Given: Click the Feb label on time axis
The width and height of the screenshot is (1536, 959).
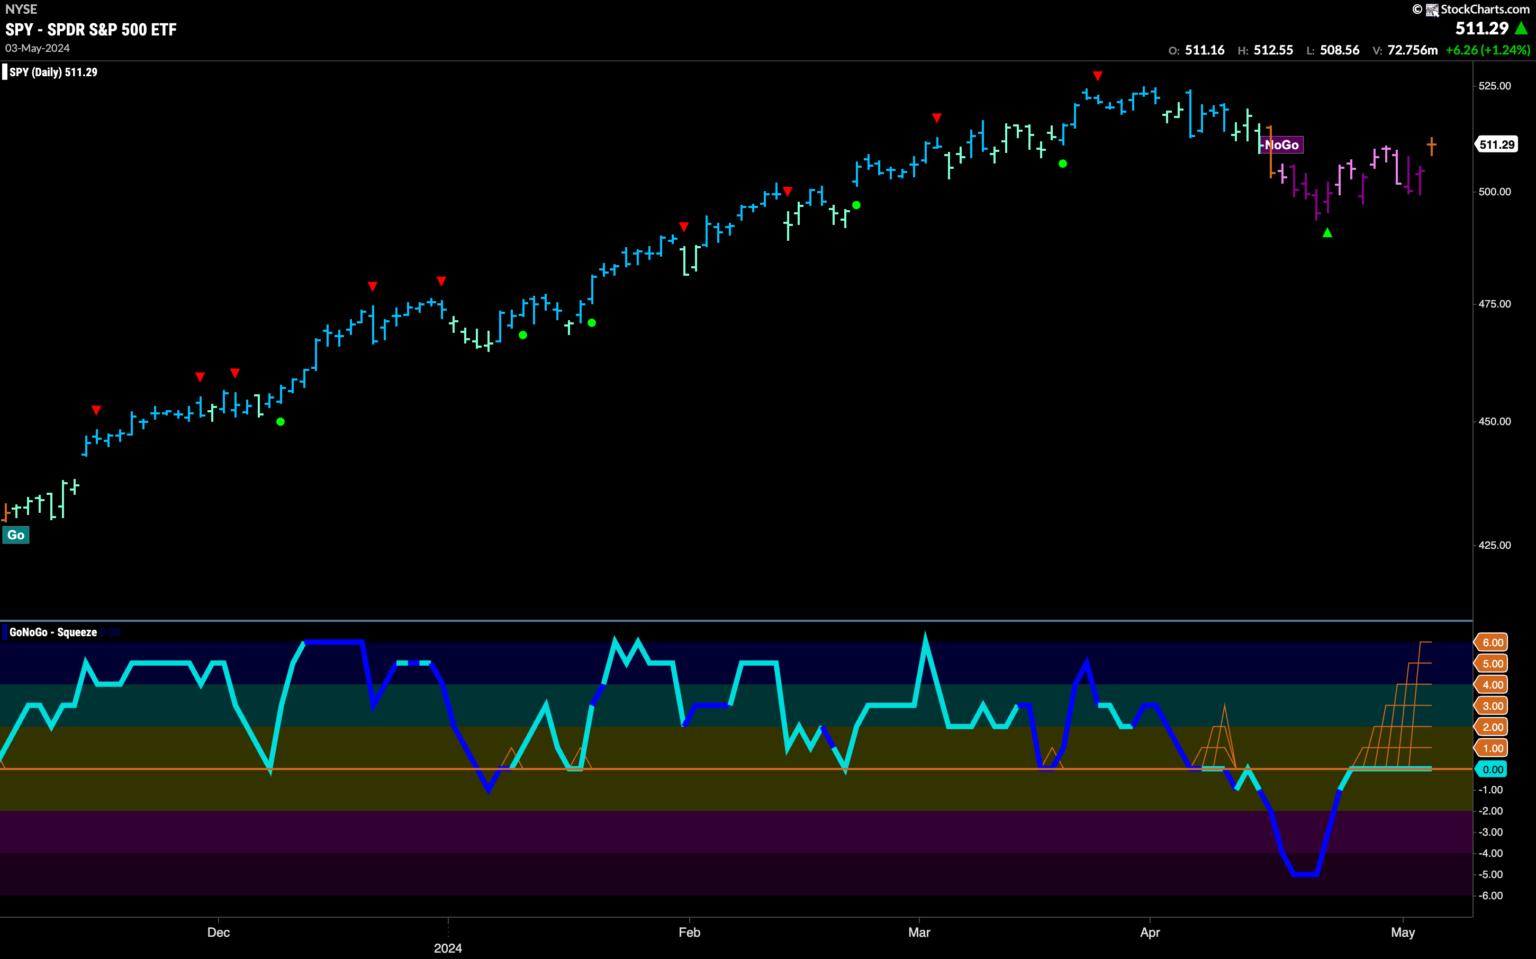Looking at the screenshot, I should click(689, 932).
